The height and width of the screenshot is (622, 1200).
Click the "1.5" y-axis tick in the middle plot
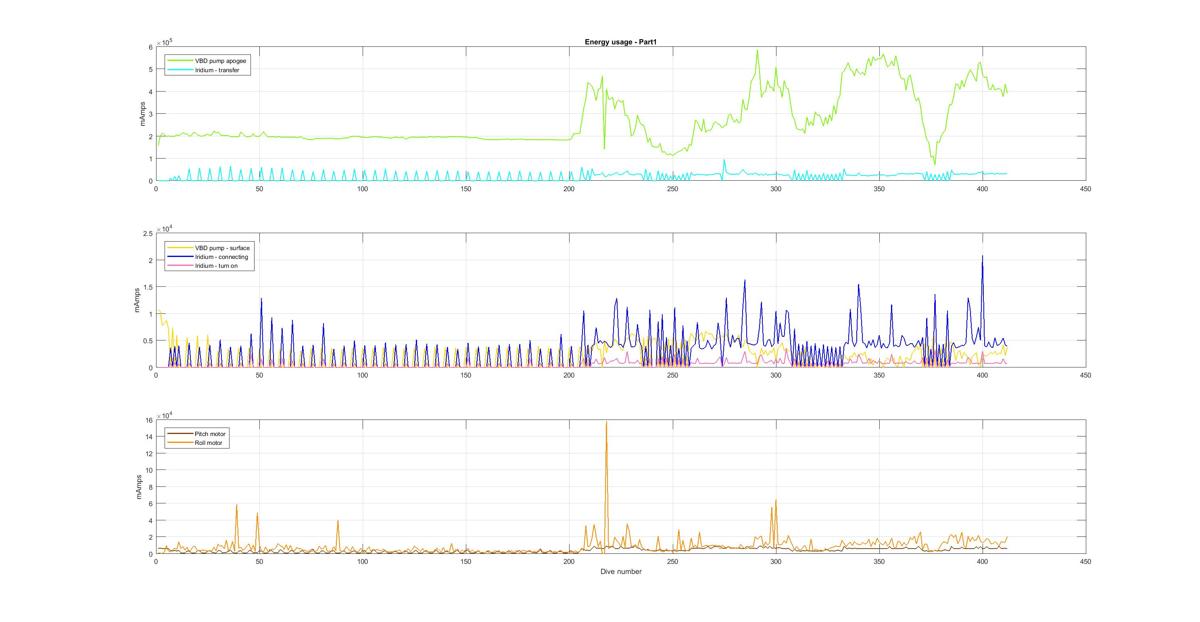pyautogui.click(x=146, y=287)
